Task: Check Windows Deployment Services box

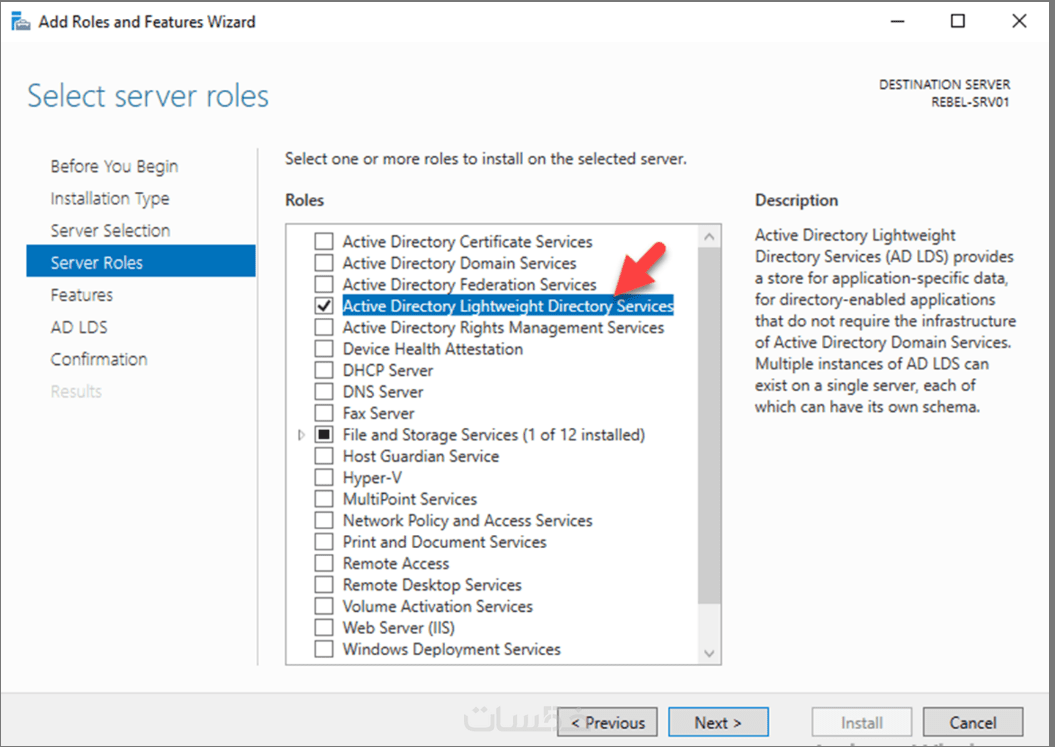Action: 324,649
